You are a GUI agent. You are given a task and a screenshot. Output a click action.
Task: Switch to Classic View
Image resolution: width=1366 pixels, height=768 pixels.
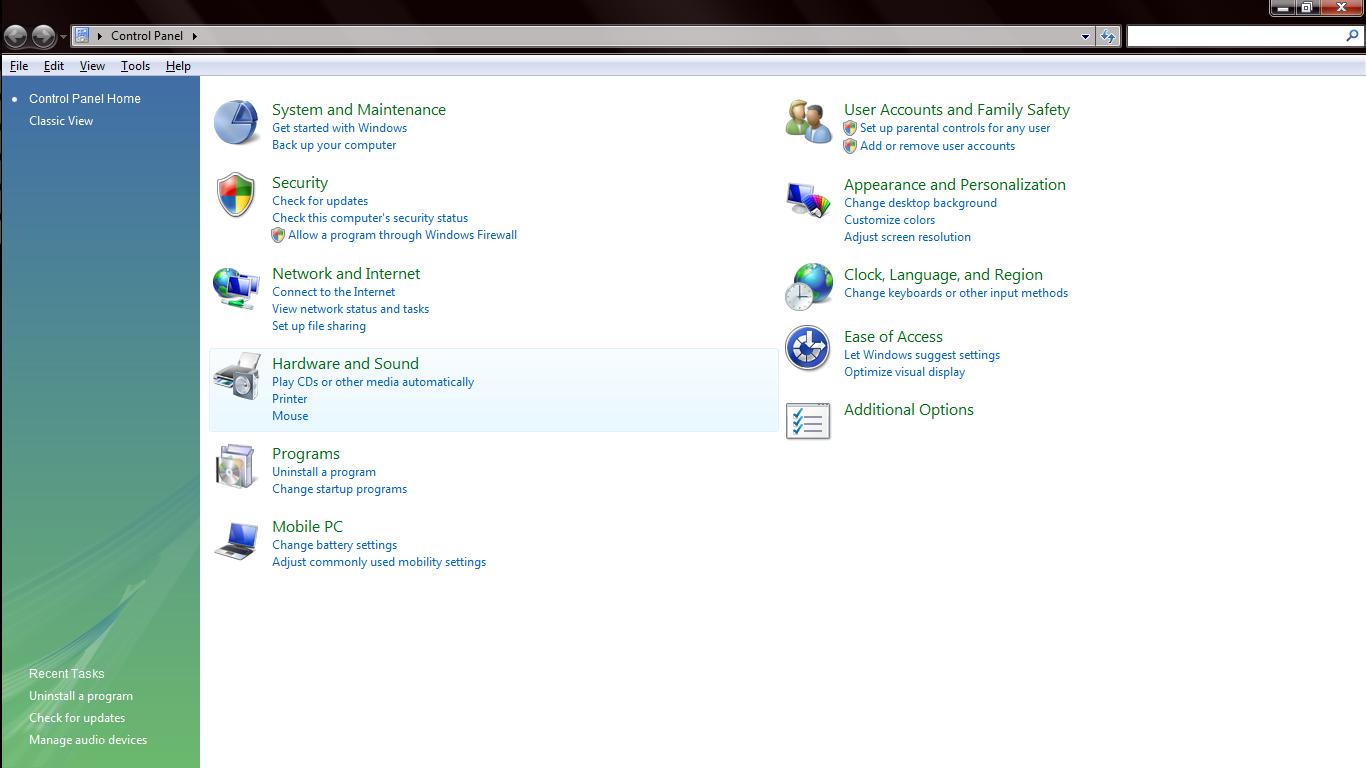click(x=61, y=121)
